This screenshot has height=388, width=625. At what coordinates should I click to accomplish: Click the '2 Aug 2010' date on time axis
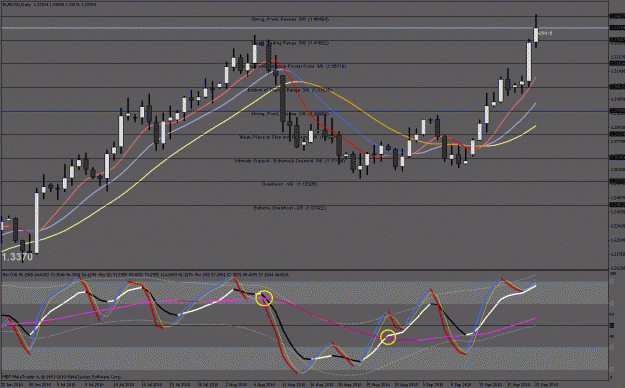[x=236, y=385]
